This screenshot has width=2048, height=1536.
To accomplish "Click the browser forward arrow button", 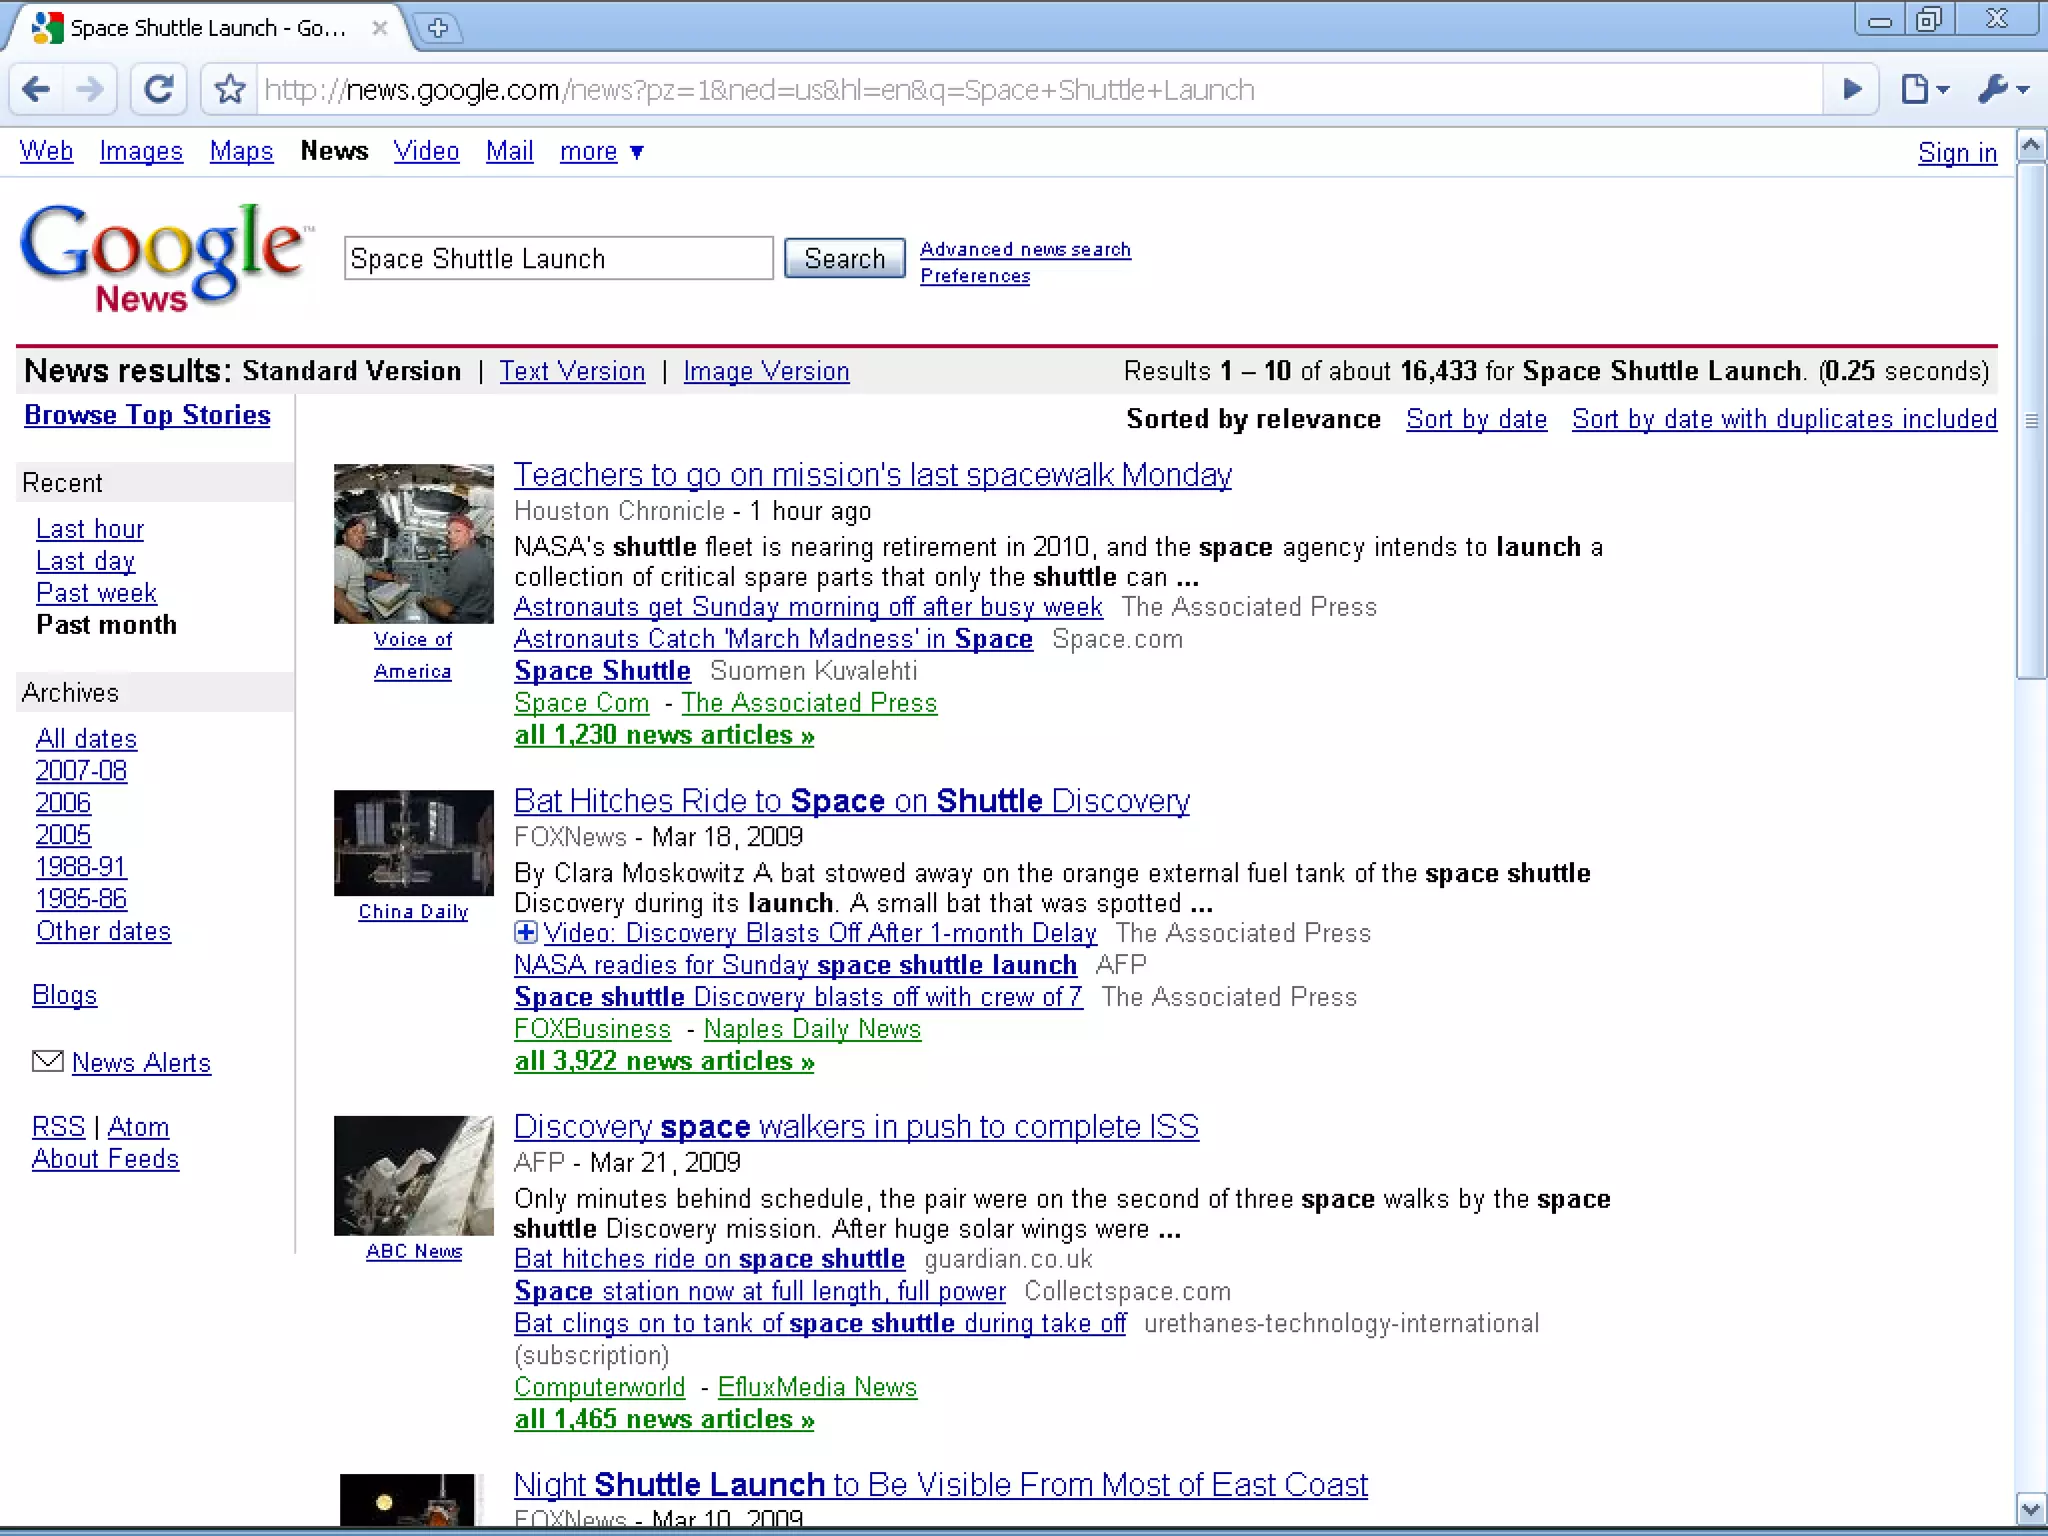I will (90, 90).
